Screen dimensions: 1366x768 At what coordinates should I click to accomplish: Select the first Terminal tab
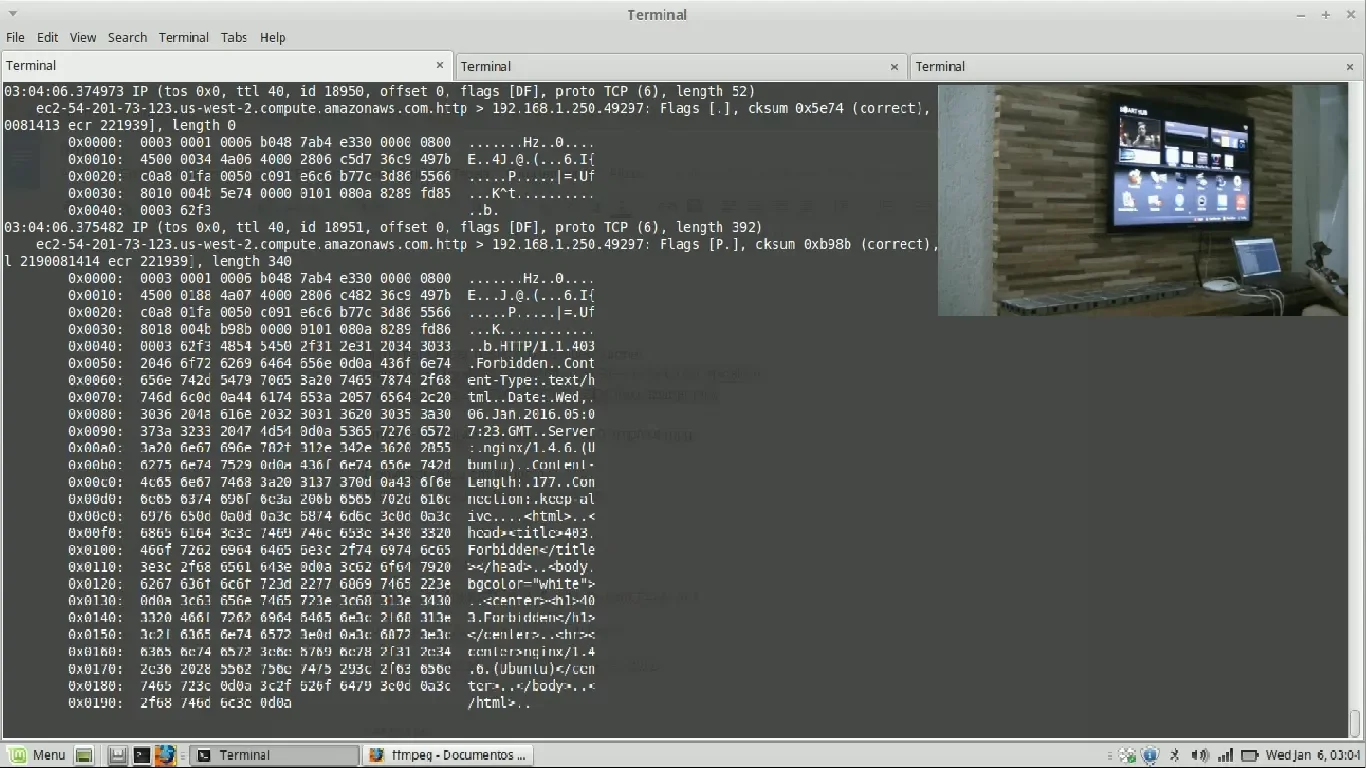[x=226, y=65]
